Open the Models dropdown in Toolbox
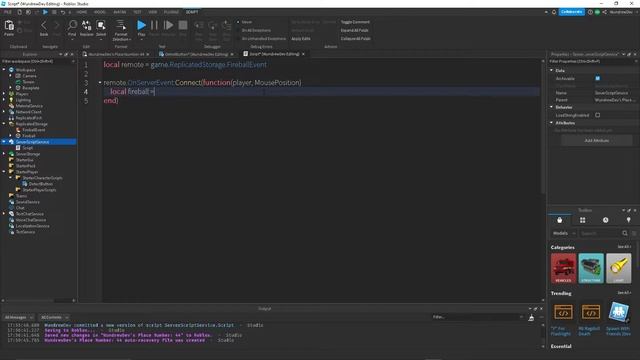 click(x=564, y=233)
